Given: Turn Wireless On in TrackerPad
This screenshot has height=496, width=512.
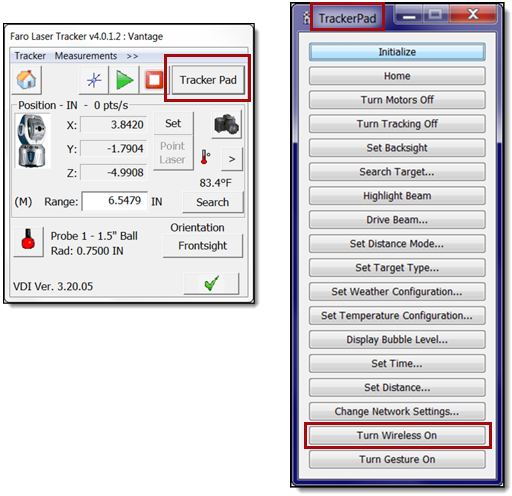Looking at the screenshot, I should point(397,435).
